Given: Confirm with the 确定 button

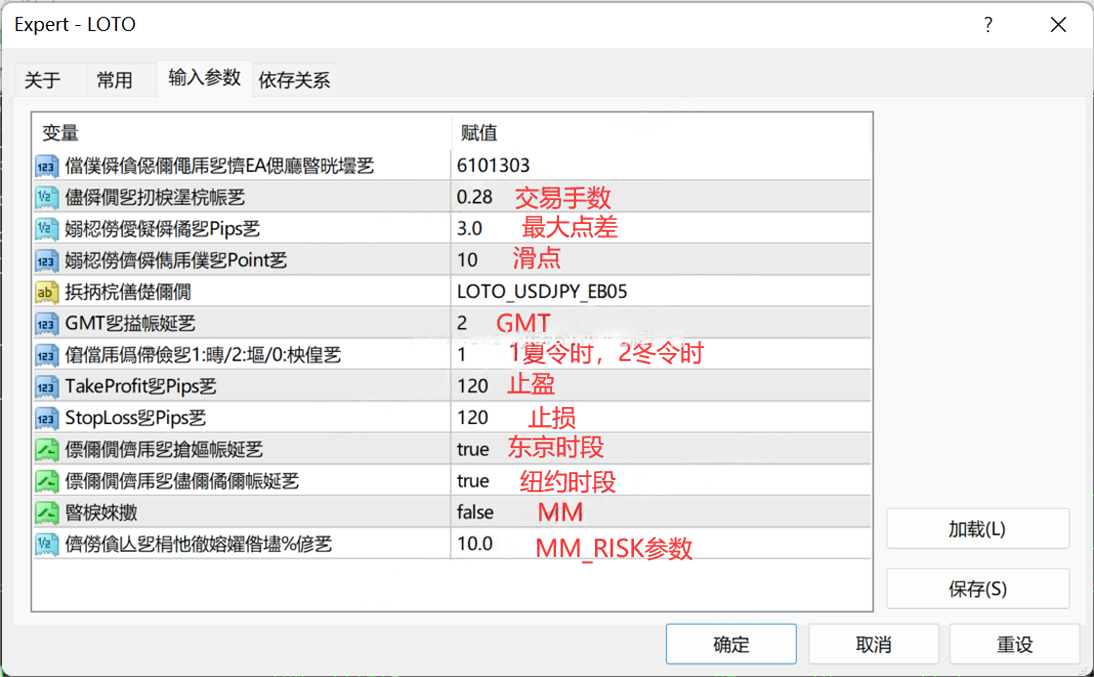Looking at the screenshot, I should coord(731,645).
